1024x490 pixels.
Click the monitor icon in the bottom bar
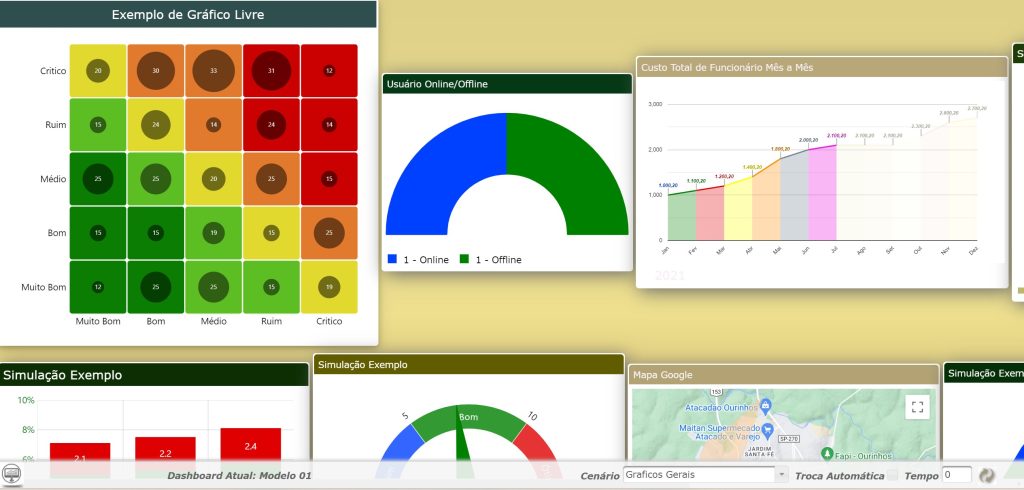(11, 475)
